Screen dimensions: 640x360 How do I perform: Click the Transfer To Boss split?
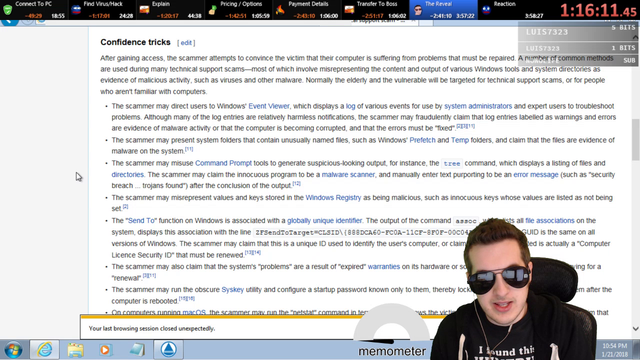click(375, 10)
